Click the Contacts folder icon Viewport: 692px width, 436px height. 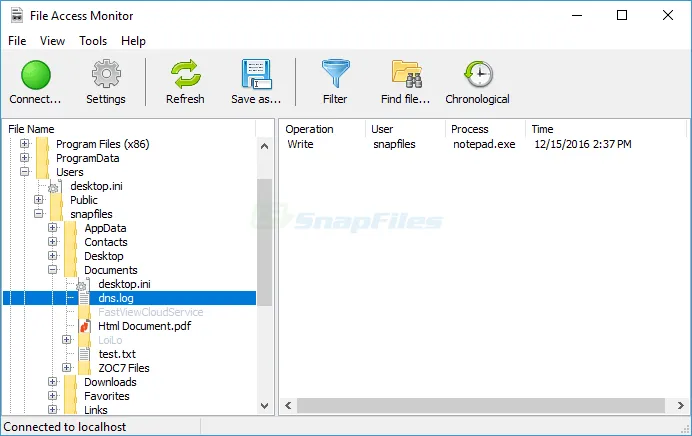tap(71, 242)
